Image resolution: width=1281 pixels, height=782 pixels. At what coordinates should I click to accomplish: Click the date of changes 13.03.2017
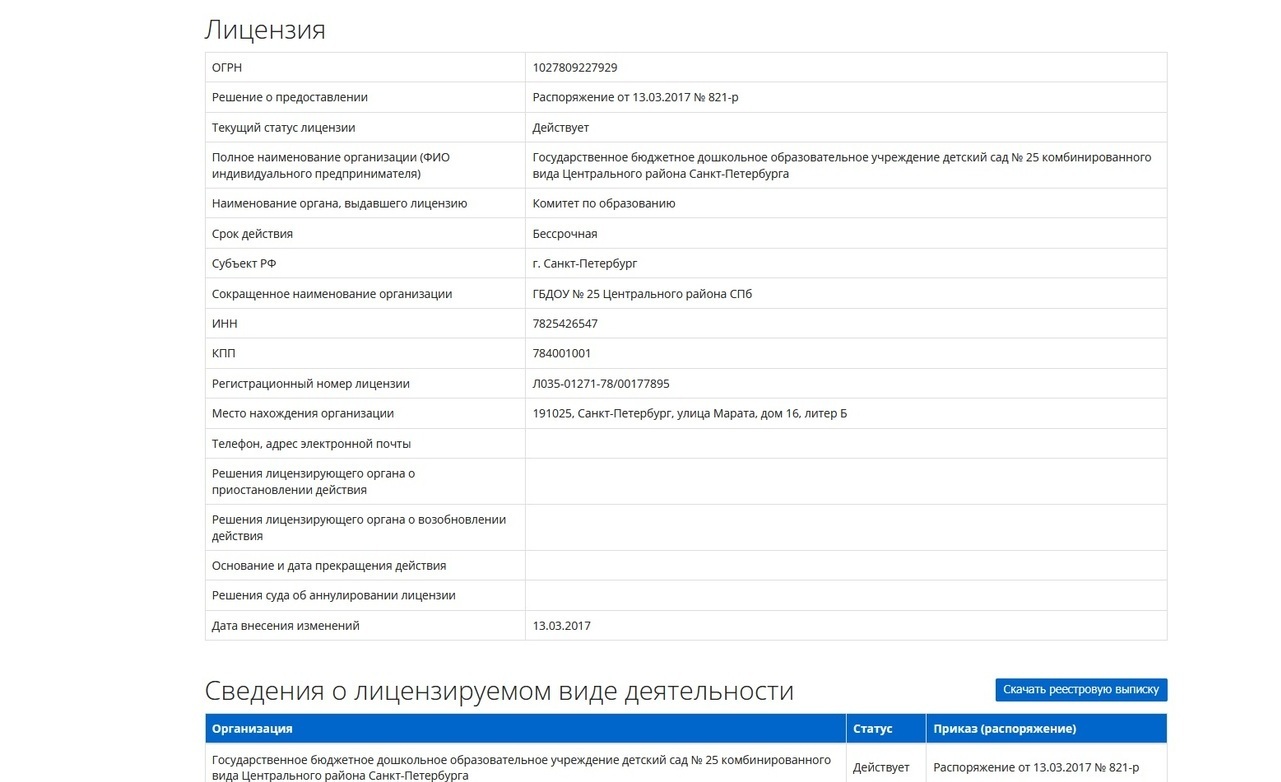(x=561, y=625)
